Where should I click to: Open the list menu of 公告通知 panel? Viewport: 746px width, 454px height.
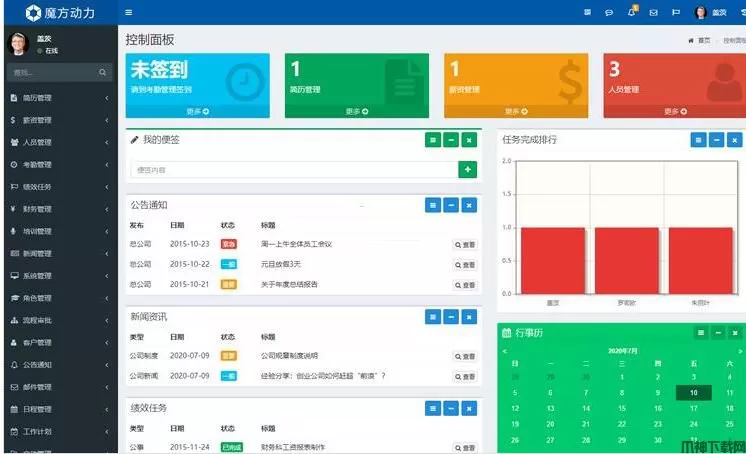(x=432, y=205)
